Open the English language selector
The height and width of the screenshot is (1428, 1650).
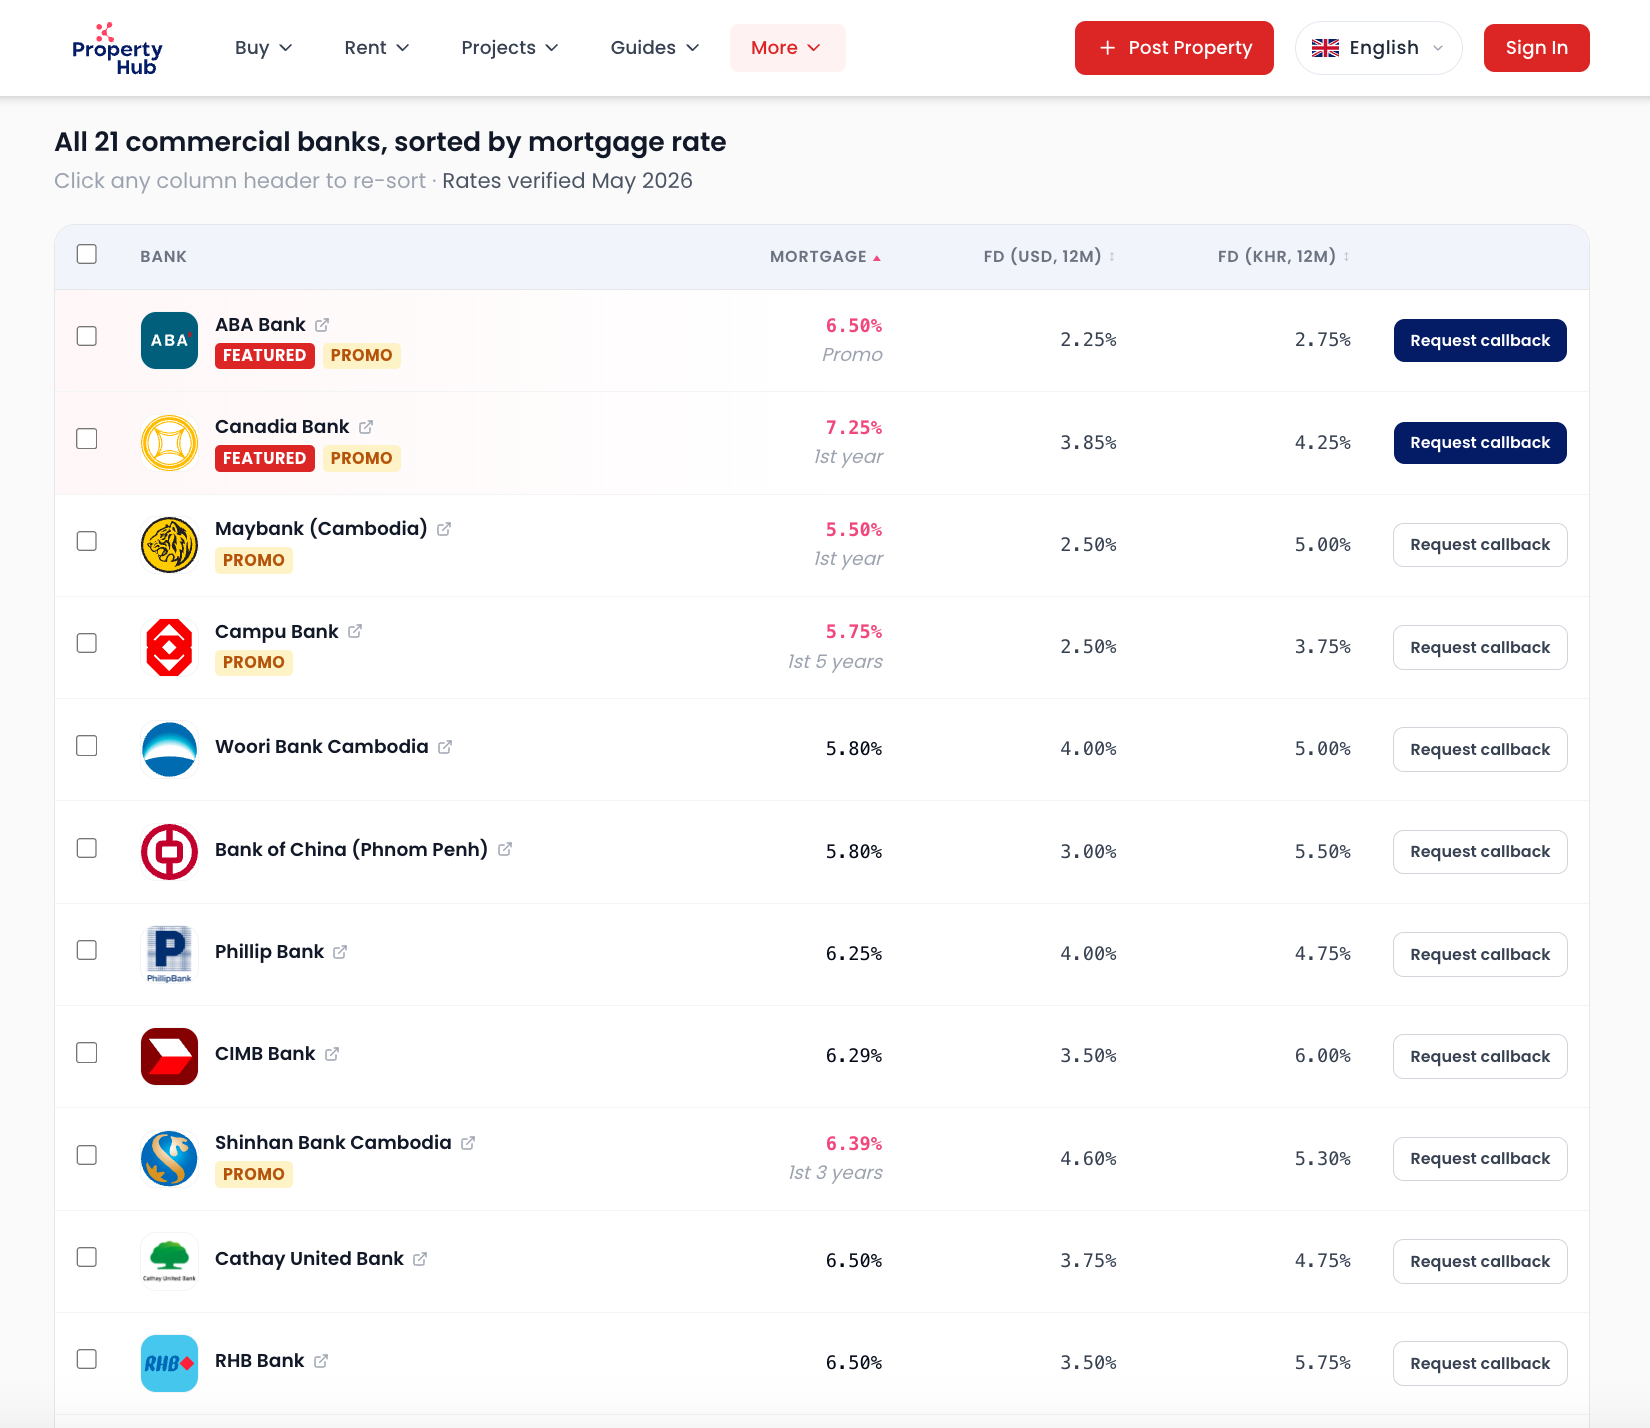pos(1378,48)
